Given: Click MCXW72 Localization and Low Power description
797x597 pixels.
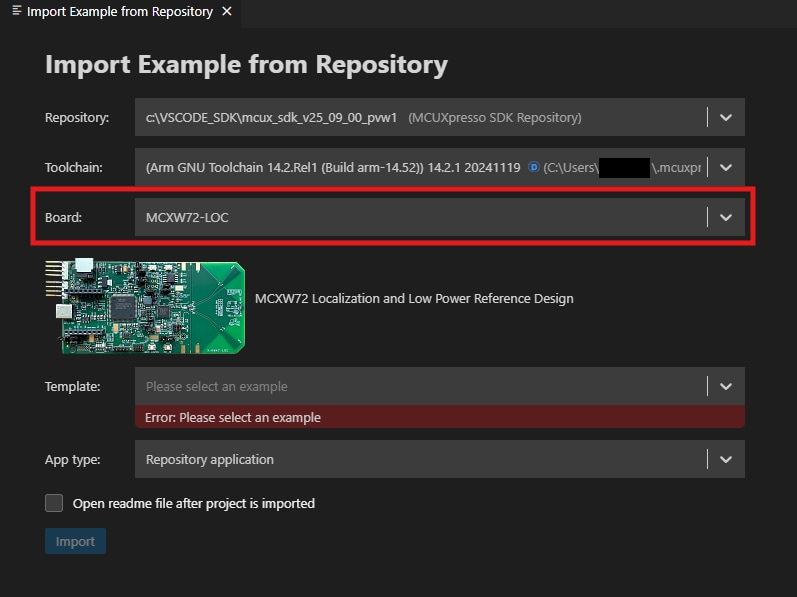Looking at the screenshot, I should (x=414, y=298).
